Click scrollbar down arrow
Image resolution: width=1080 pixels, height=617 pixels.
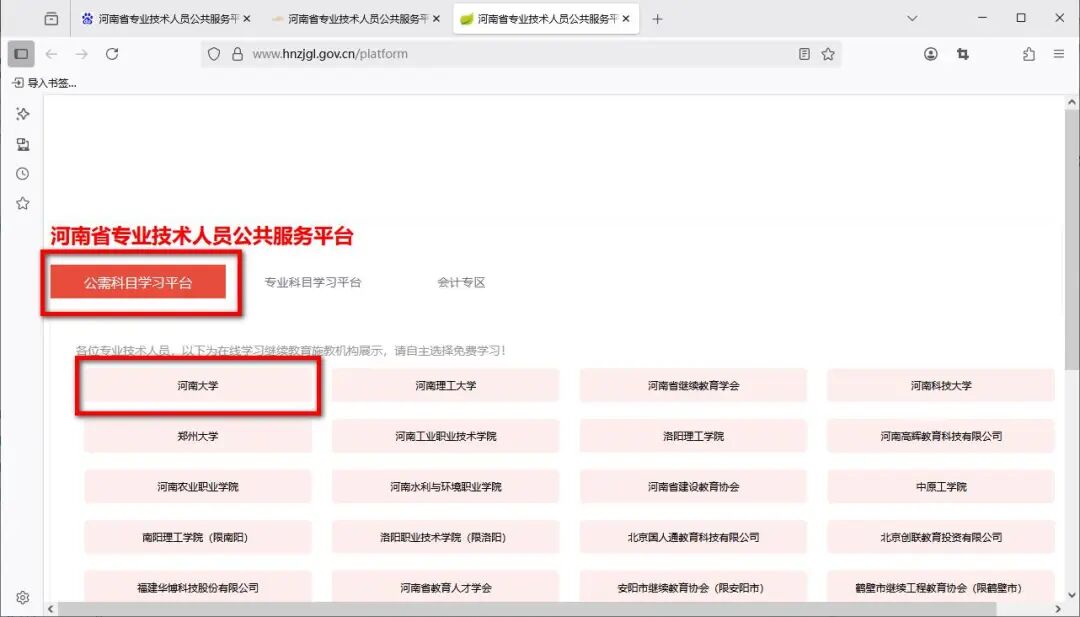tap(1072, 595)
